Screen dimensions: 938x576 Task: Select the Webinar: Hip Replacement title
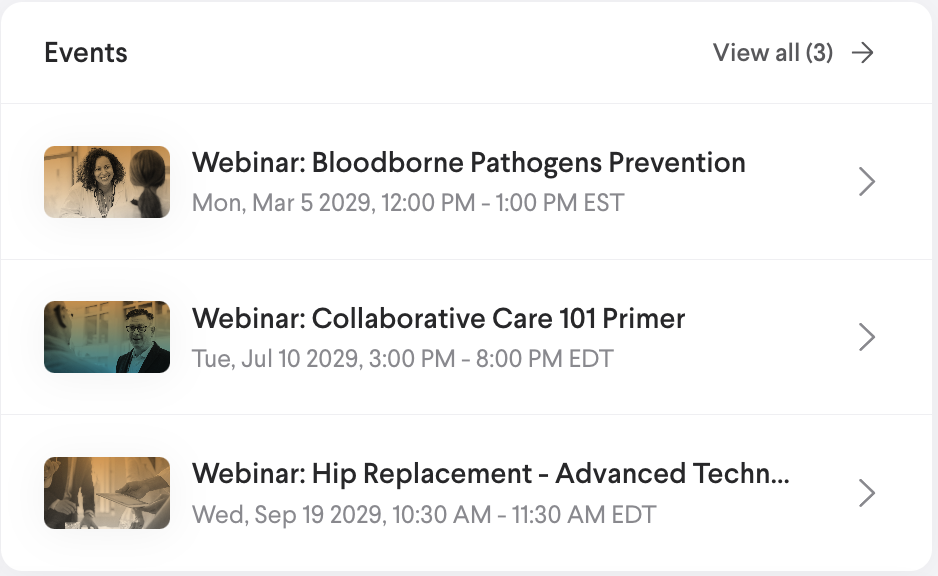point(490,473)
